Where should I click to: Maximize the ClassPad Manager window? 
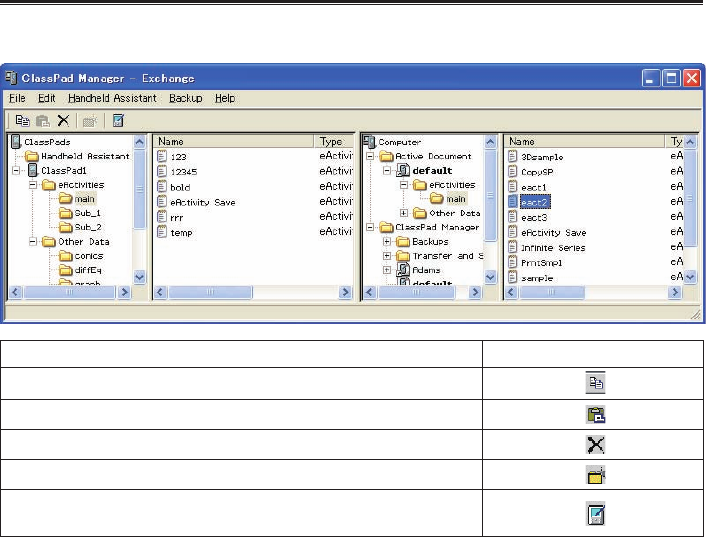coord(671,78)
